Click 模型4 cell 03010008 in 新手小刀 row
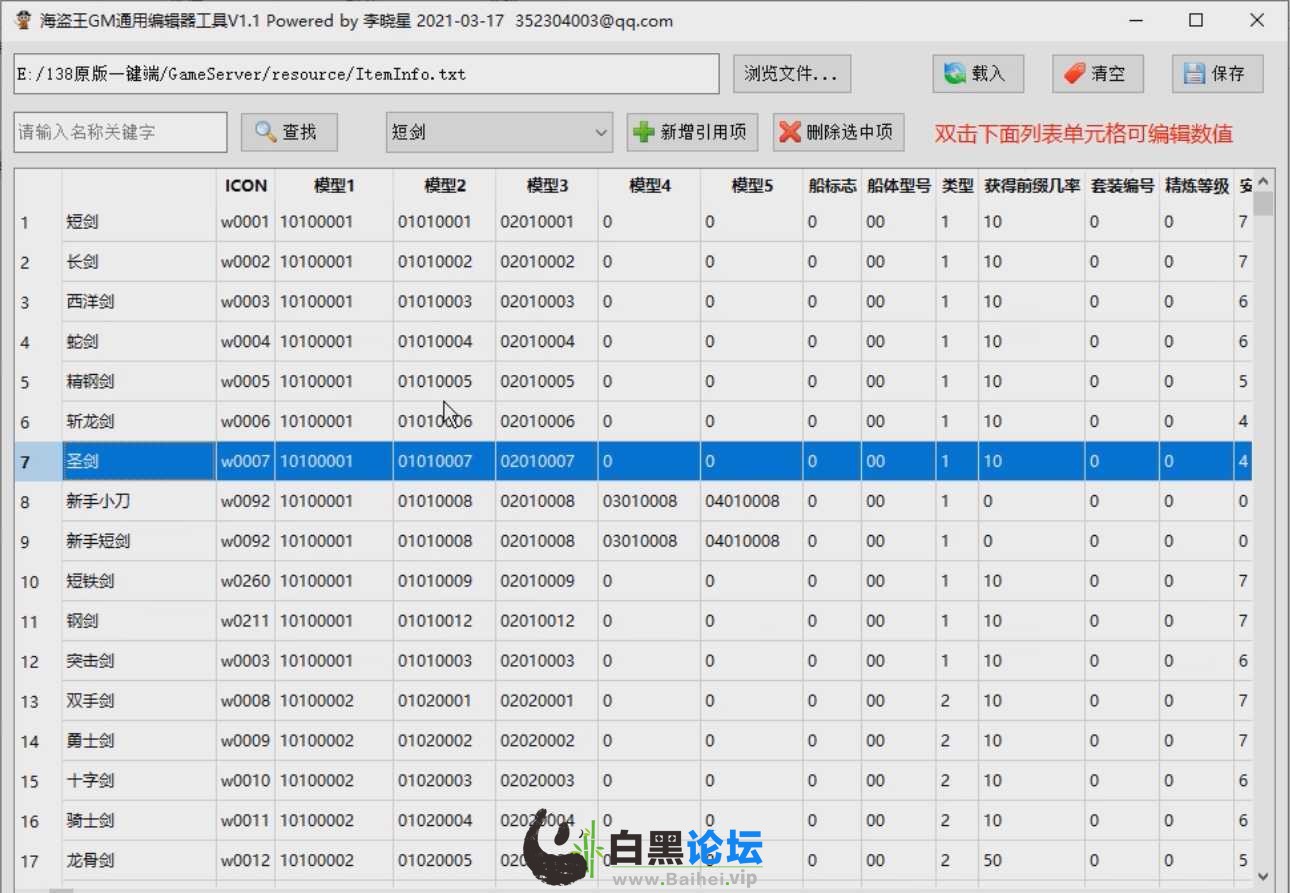1290x893 pixels. pos(650,501)
